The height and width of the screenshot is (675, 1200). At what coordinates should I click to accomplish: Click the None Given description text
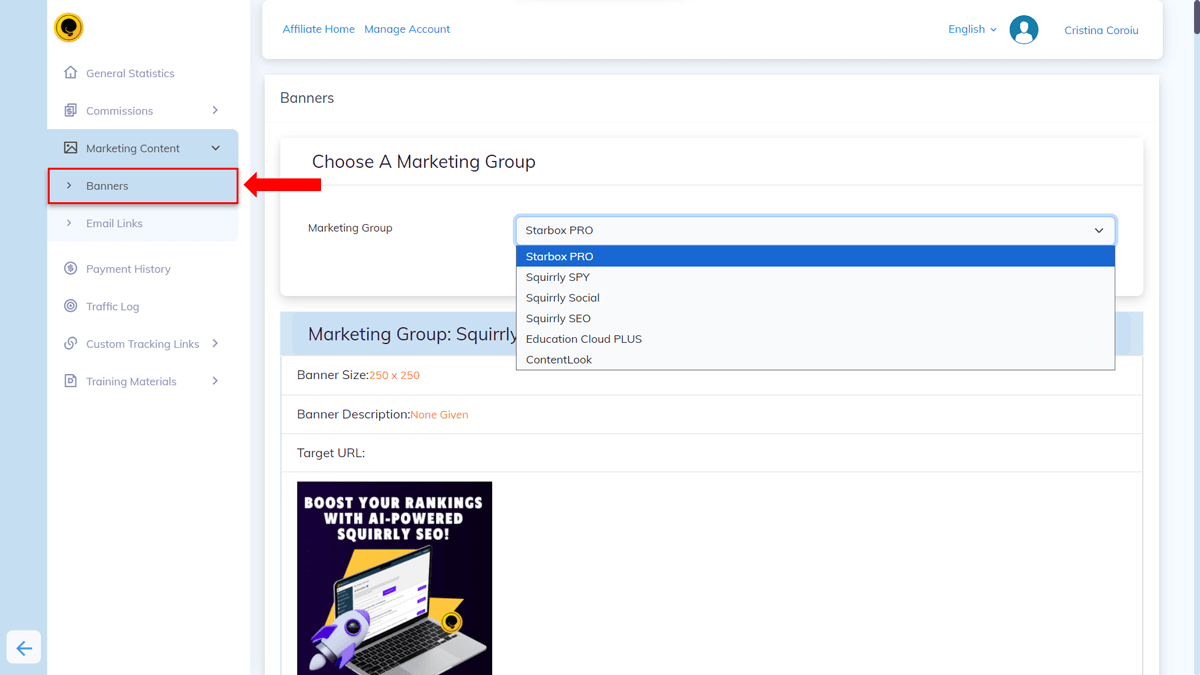tap(439, 414)
